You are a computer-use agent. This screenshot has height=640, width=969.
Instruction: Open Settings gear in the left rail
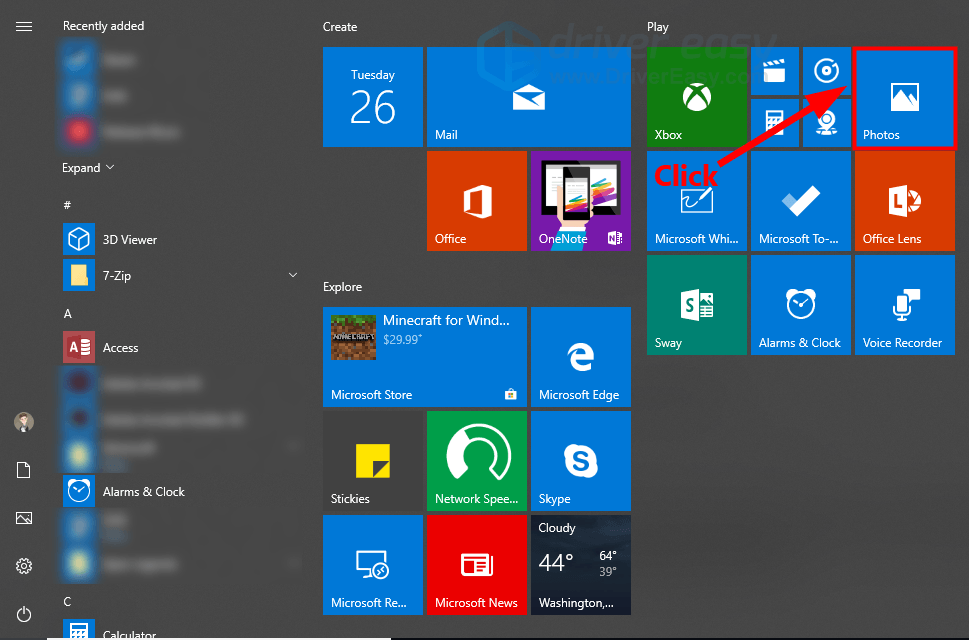coord(23,566)
